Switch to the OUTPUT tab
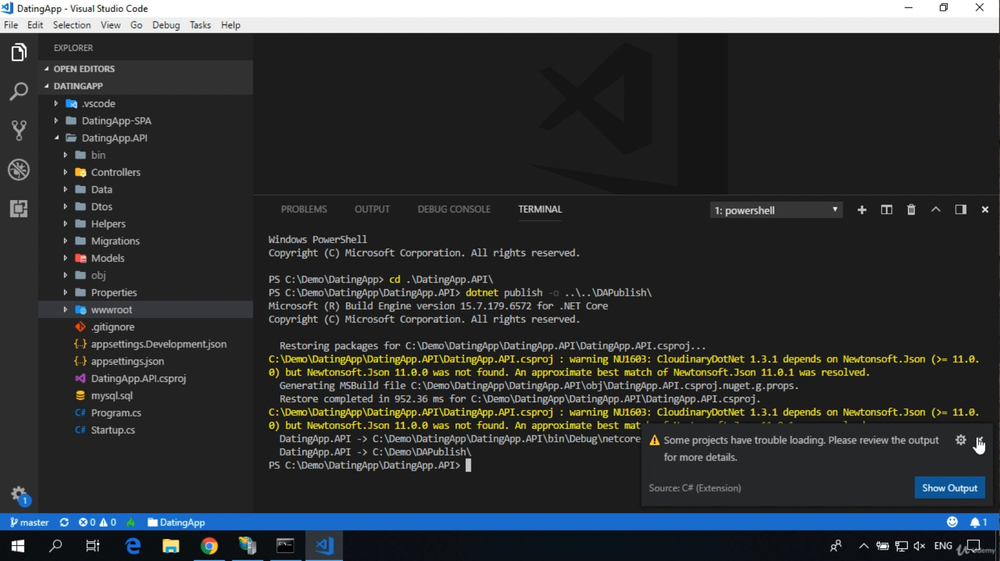 coord(372,209)
